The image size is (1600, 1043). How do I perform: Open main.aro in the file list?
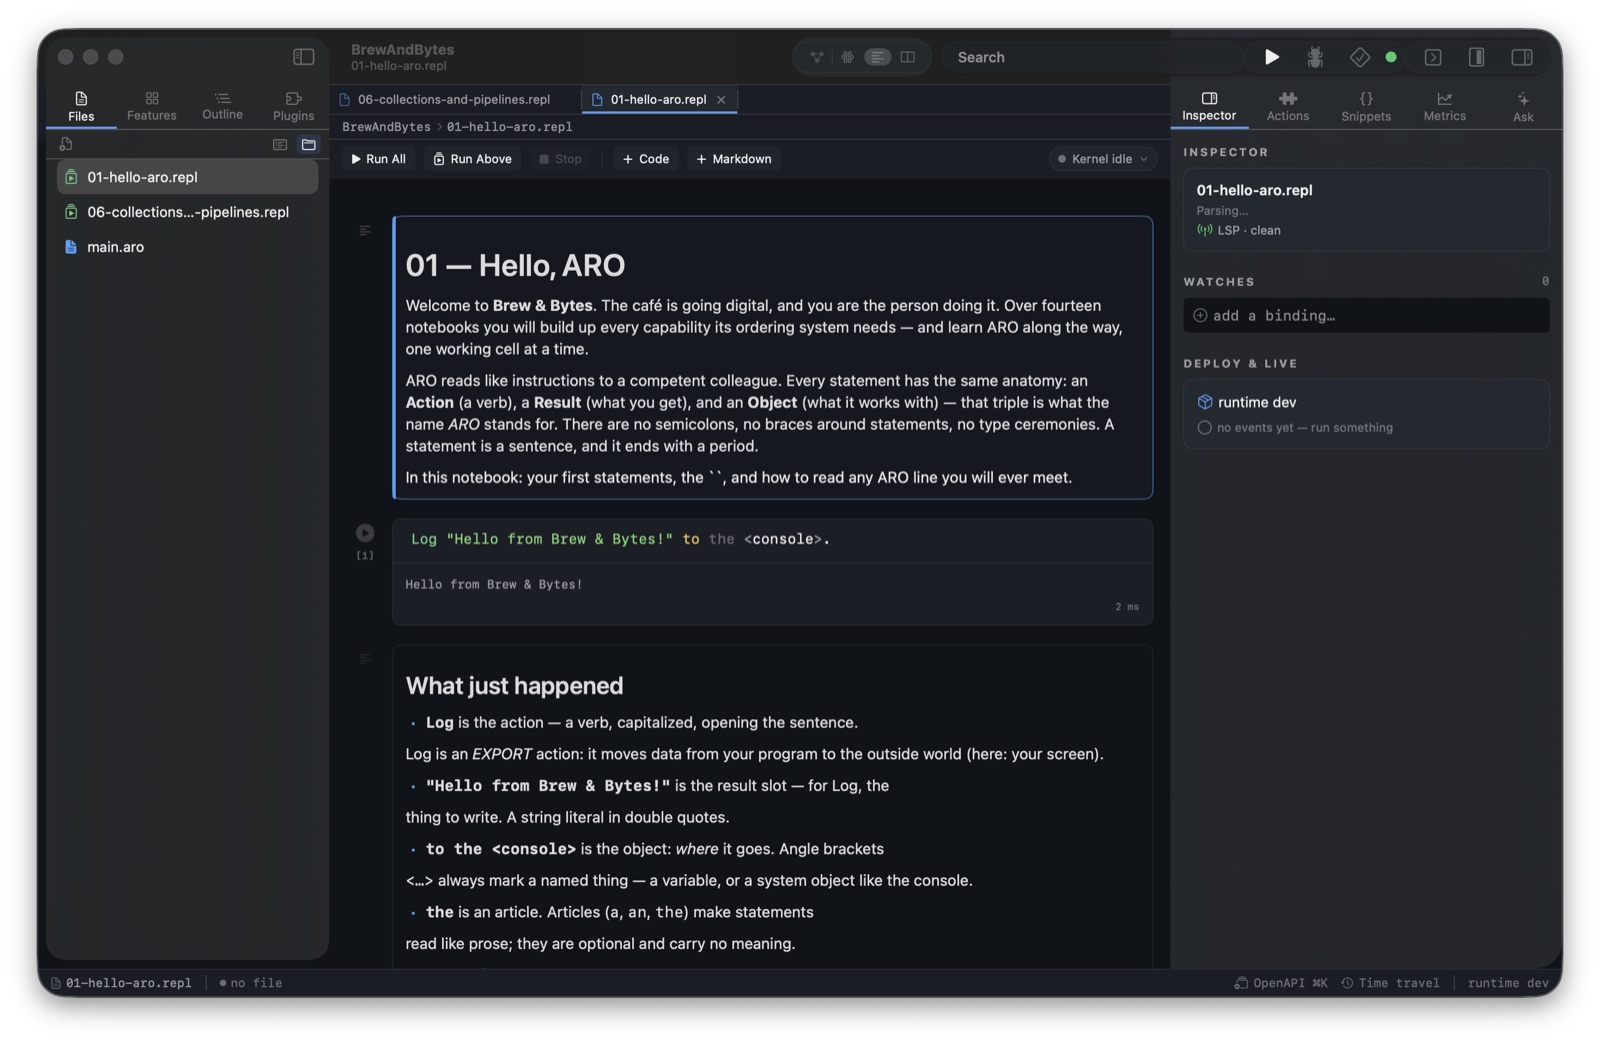pyautogui.click(x=188, y=247)
